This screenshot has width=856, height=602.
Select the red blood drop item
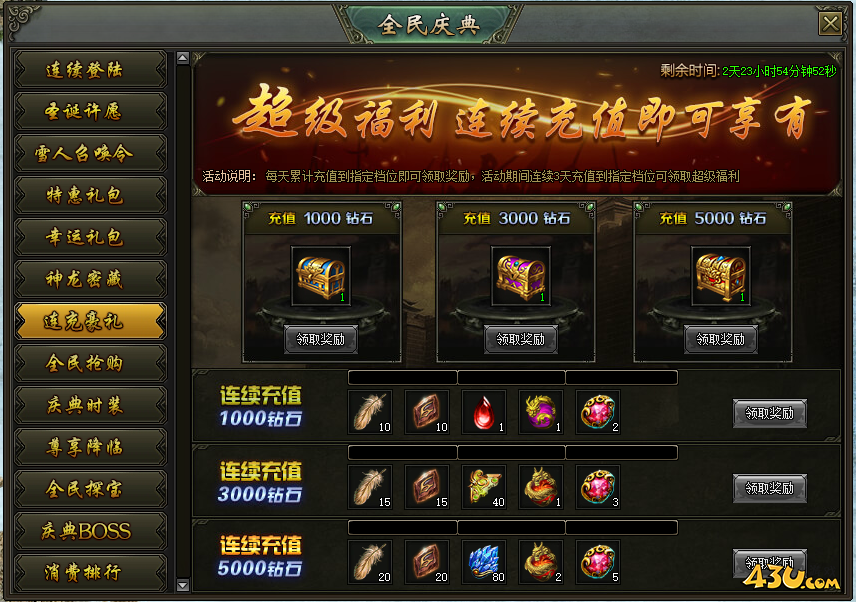[x=484, y=412]
